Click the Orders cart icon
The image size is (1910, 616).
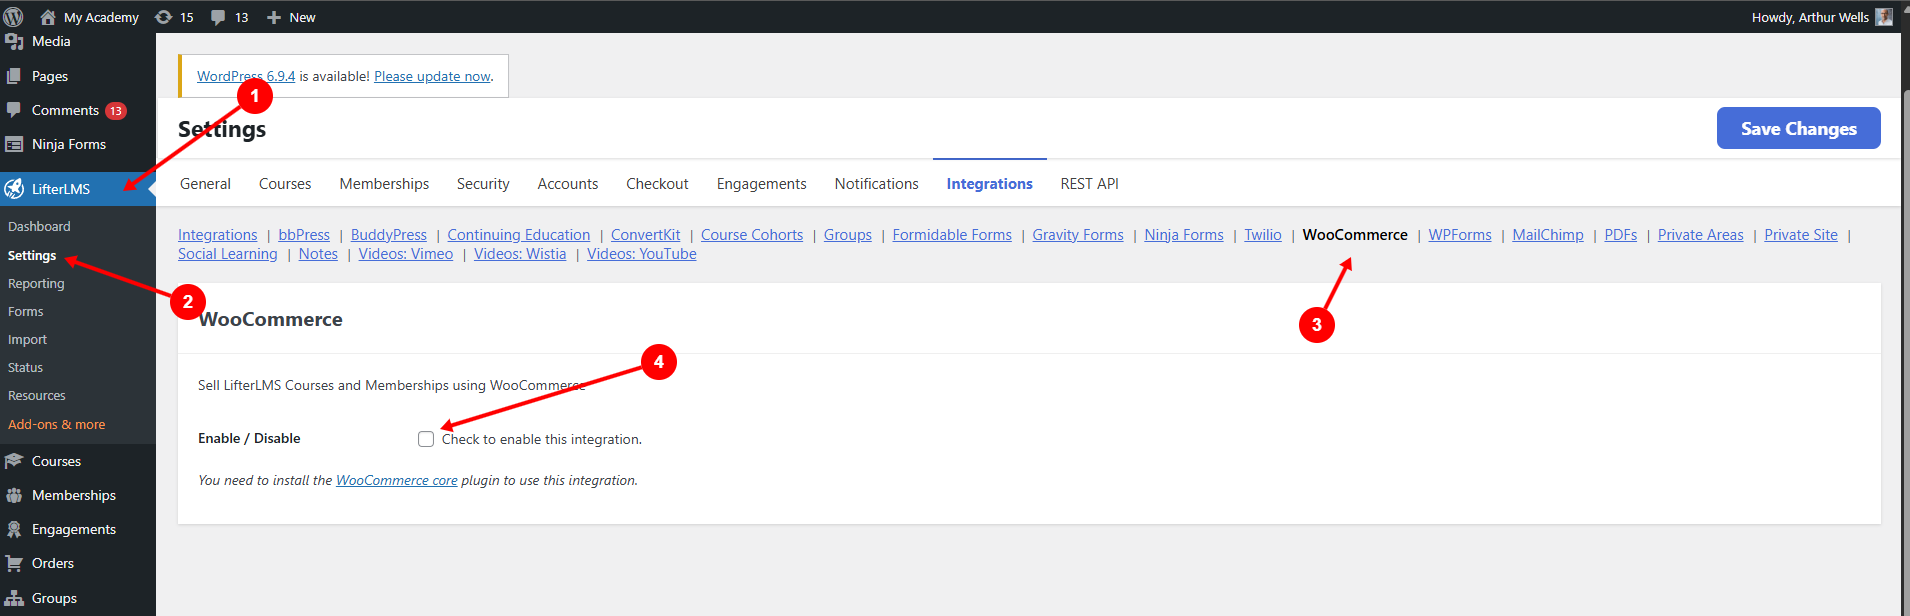click(x=14, y=564)
